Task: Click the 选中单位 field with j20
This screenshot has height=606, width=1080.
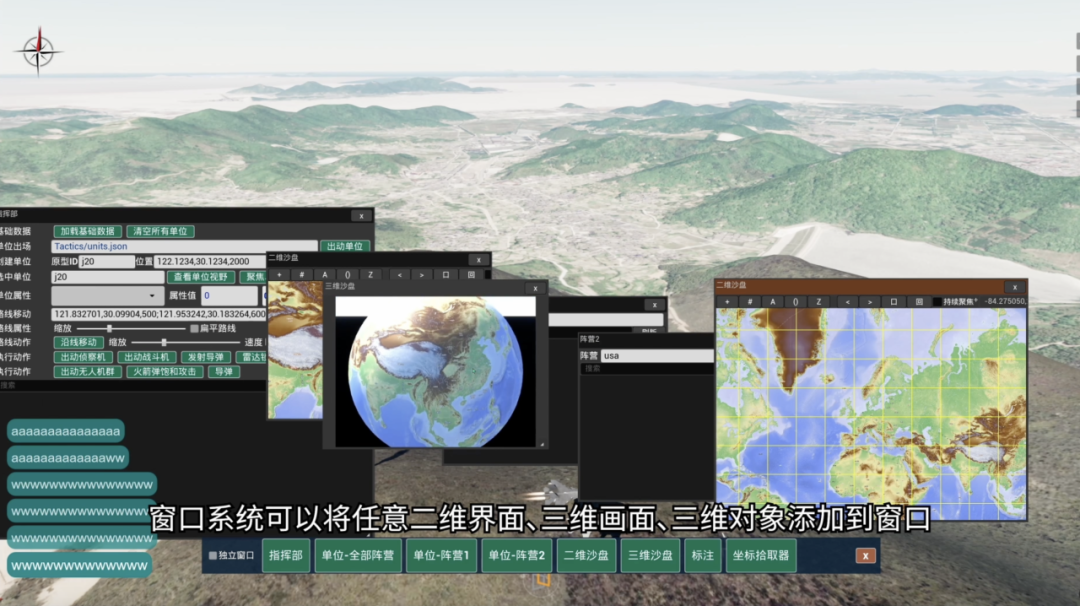Action: [107, 277]
